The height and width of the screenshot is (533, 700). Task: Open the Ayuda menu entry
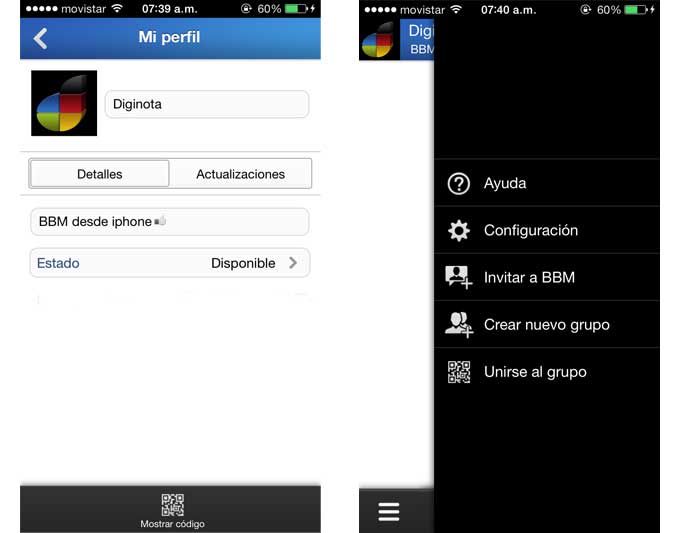[547, 183]
